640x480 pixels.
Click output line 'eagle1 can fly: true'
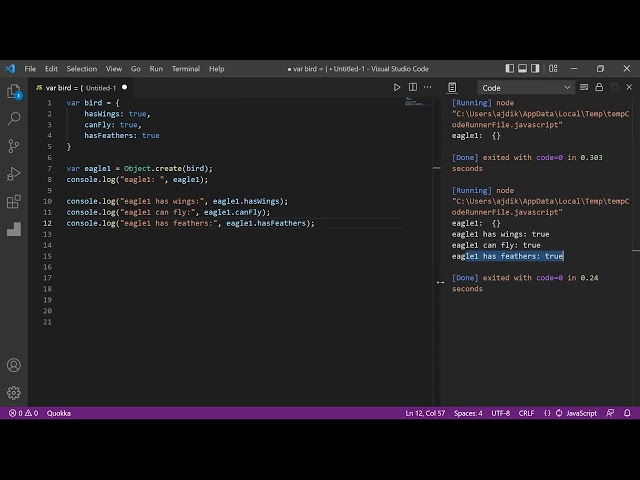point(496,245)
